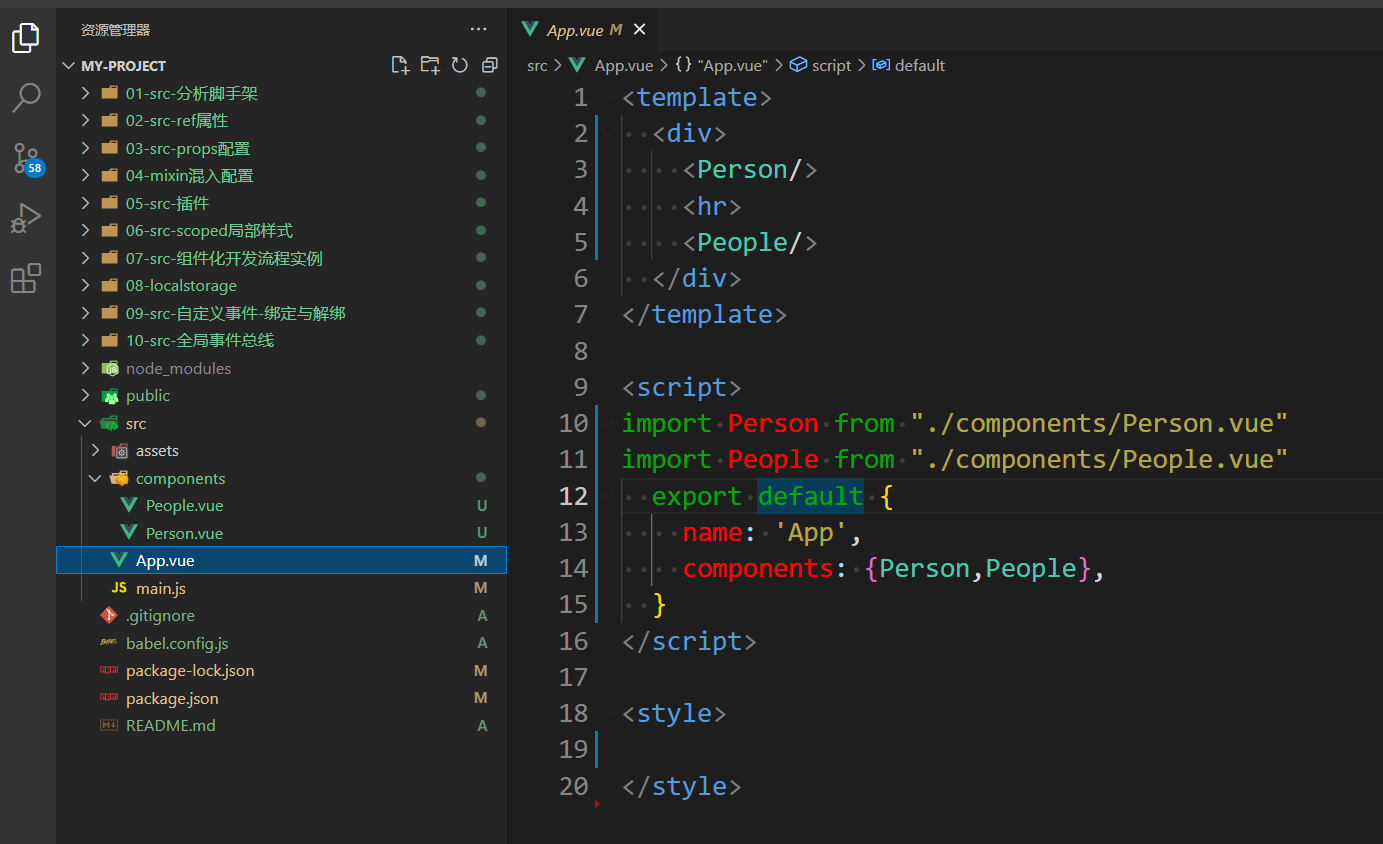Viewport: 1383px width, 844px height.
Task: Click line number 1 in the gutter
Action: click(x=581, y=97)
